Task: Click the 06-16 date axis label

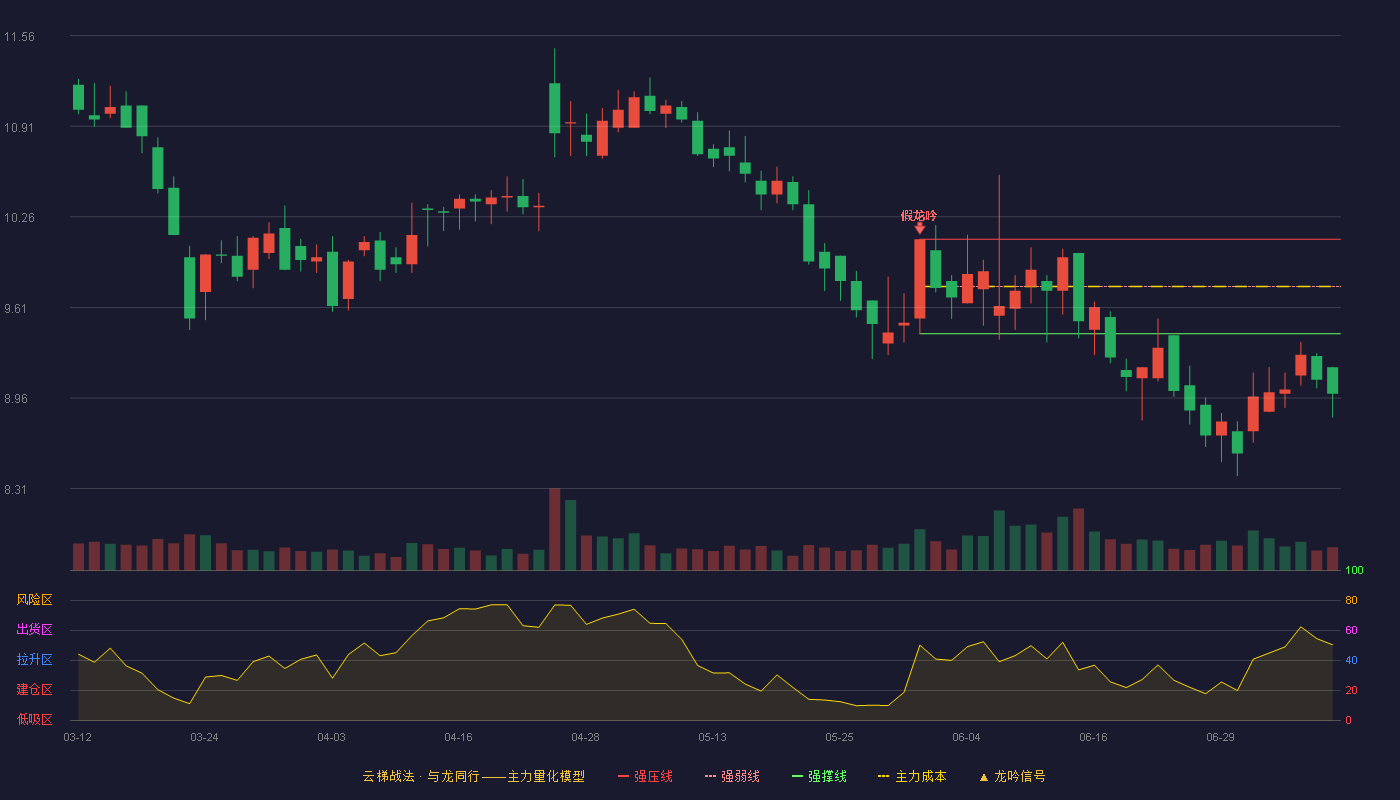Action: [1093, 737]
